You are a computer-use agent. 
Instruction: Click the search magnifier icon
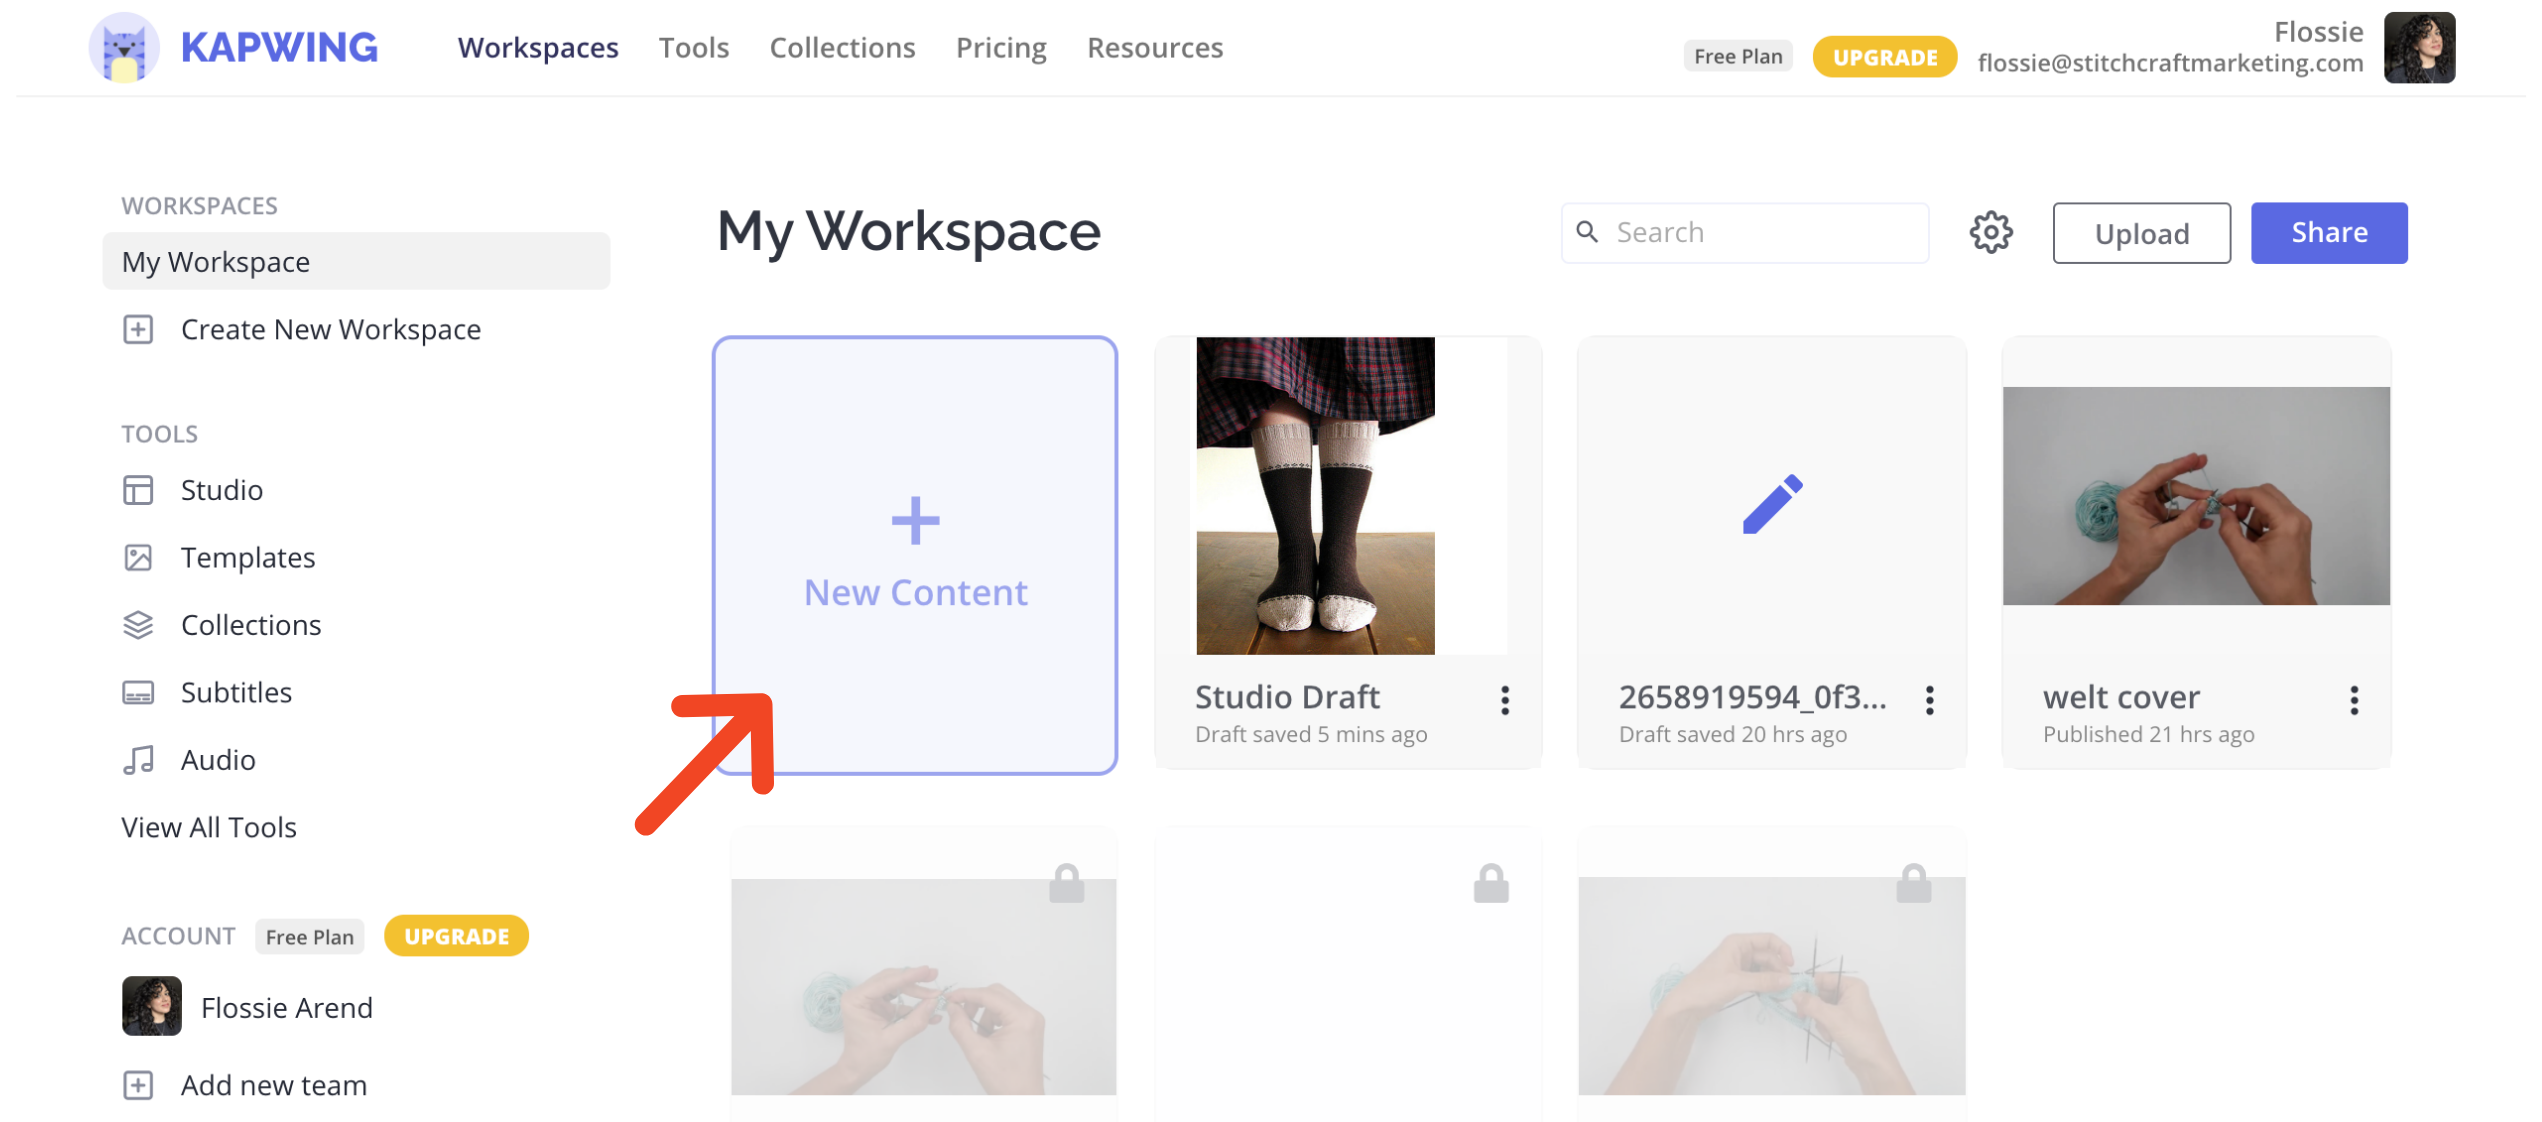(1586, 232)
